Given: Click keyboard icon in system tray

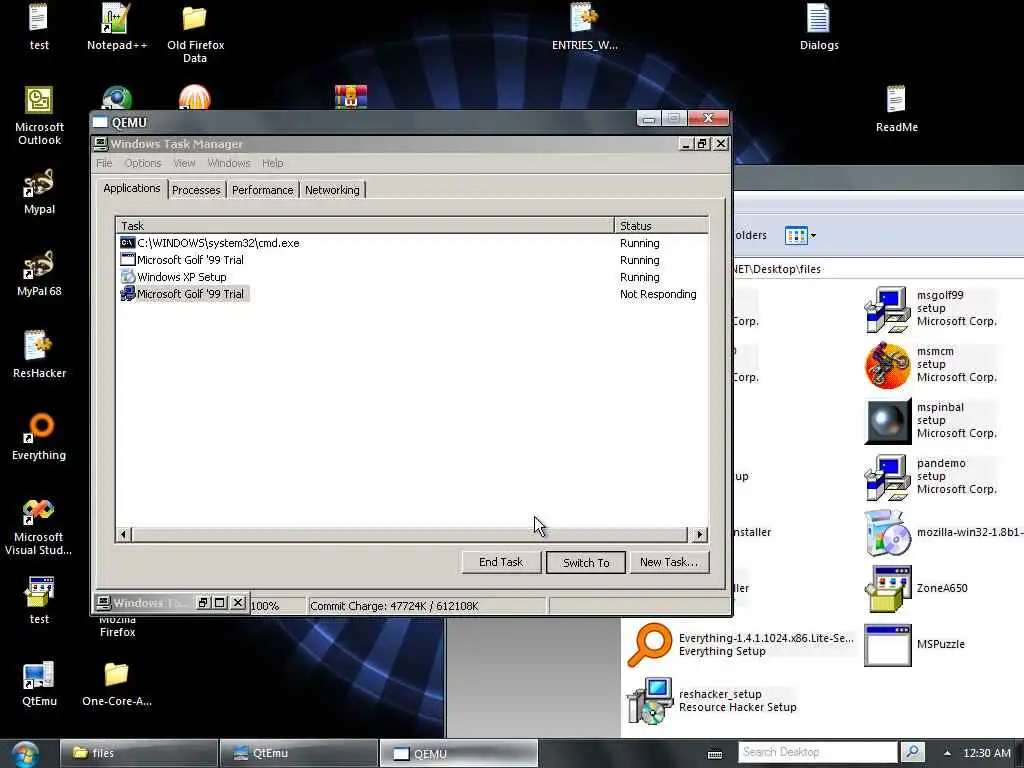Looking at the screenshot, I should click(715, 754).
